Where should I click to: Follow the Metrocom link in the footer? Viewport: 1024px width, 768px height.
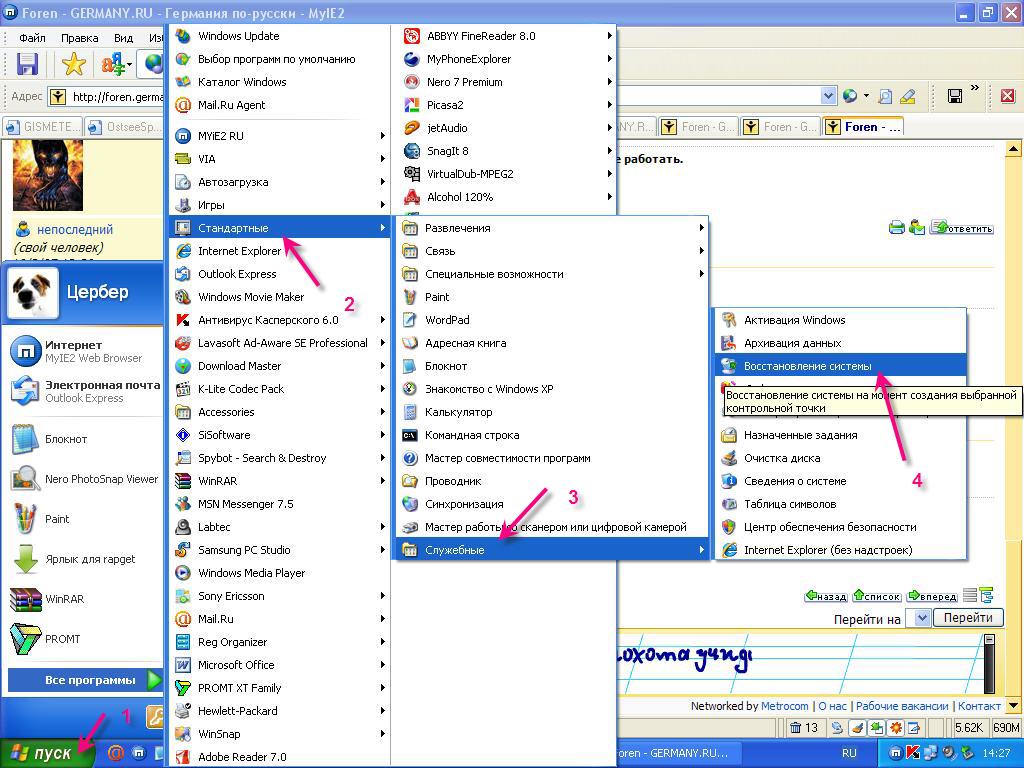pos(784,706)
